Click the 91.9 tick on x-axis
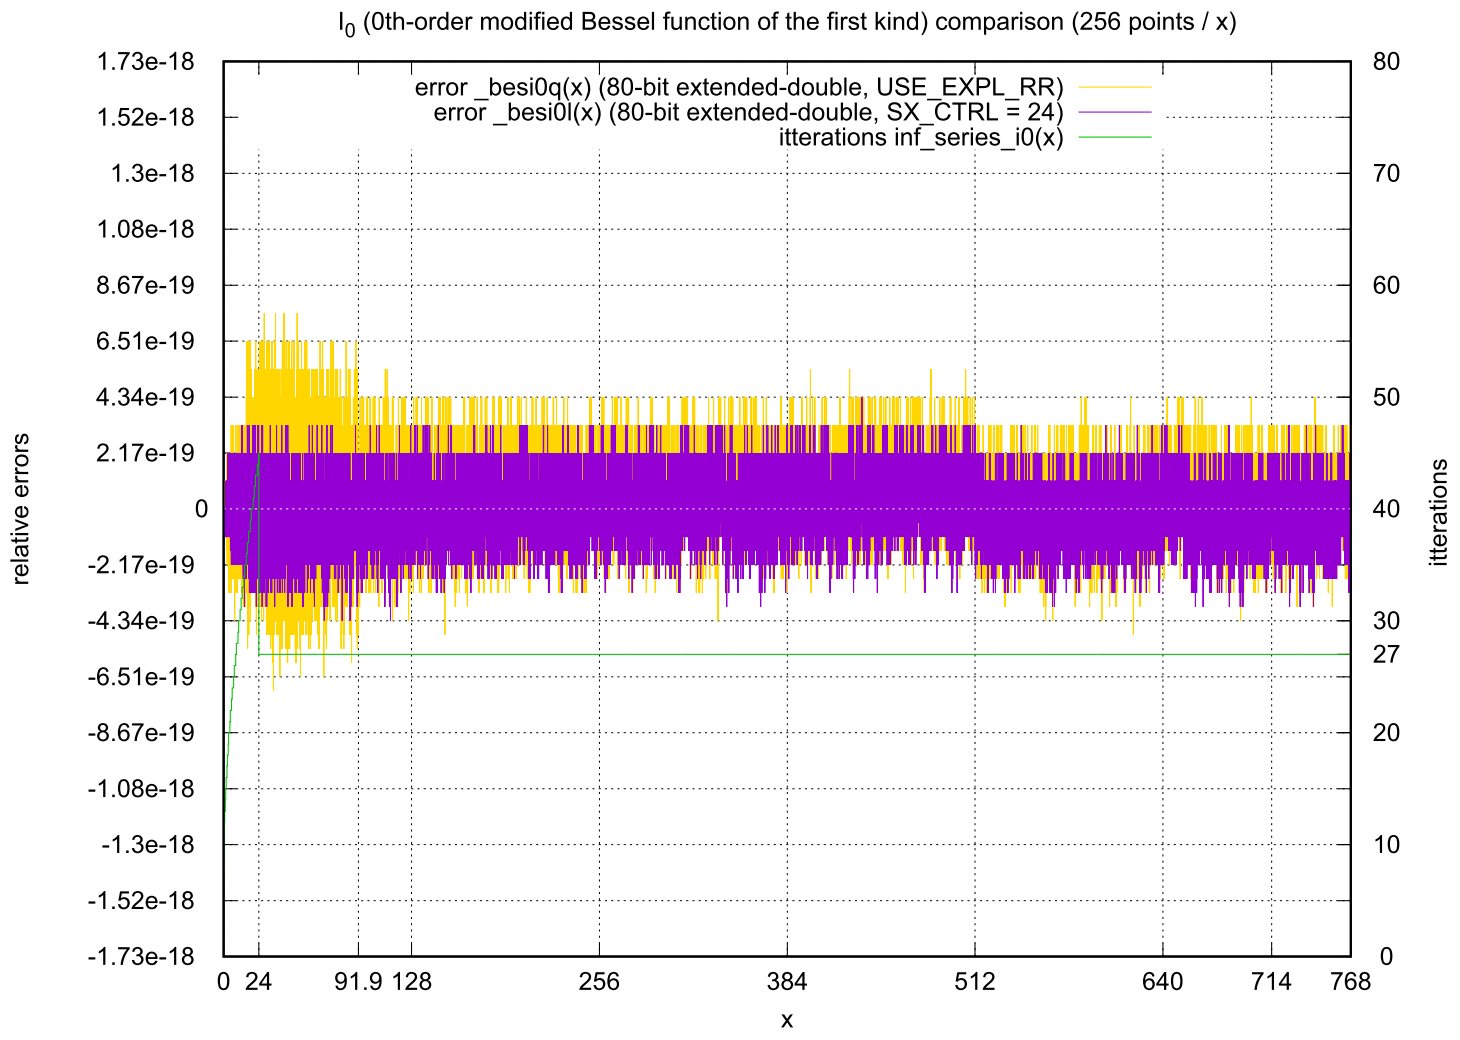 coord(358,982)
